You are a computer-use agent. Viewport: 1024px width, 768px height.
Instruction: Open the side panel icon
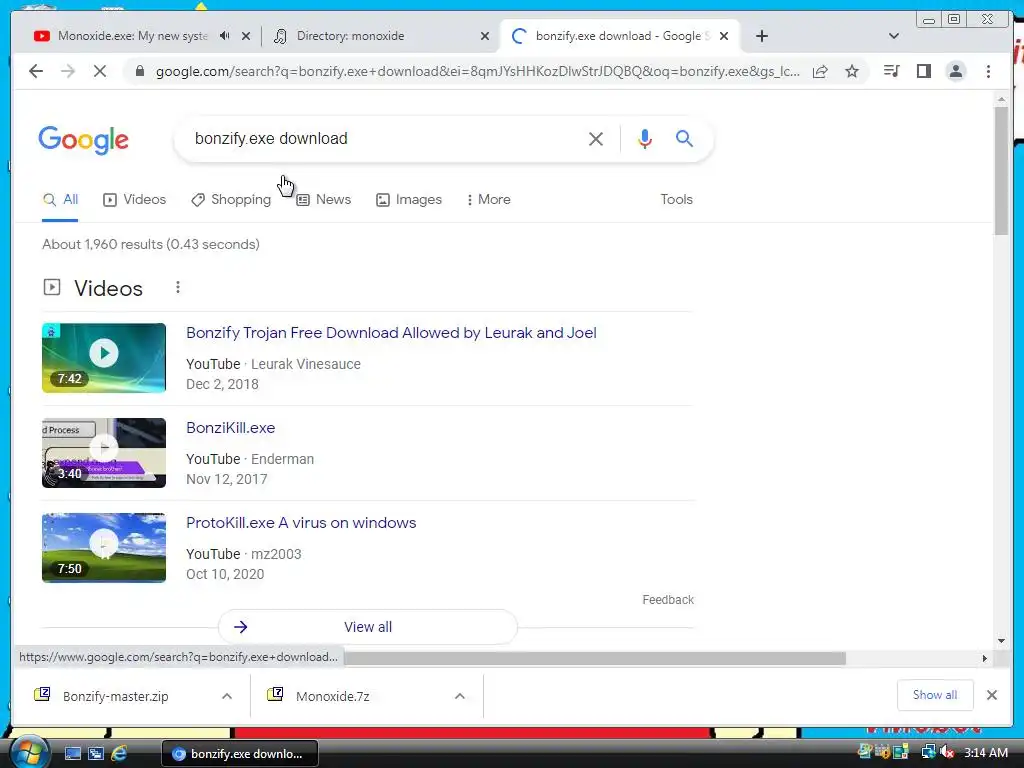coord(923,71)
